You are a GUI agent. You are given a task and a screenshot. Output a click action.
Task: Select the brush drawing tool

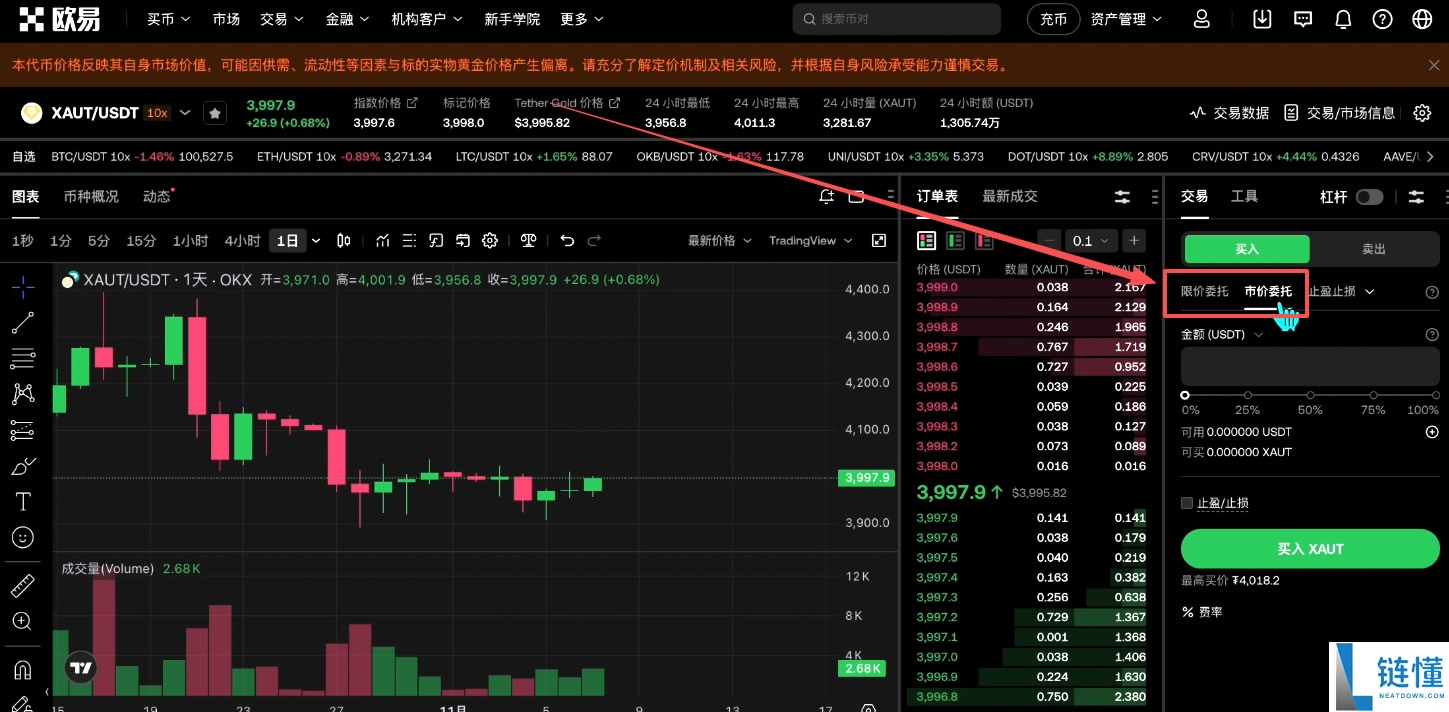23,465
